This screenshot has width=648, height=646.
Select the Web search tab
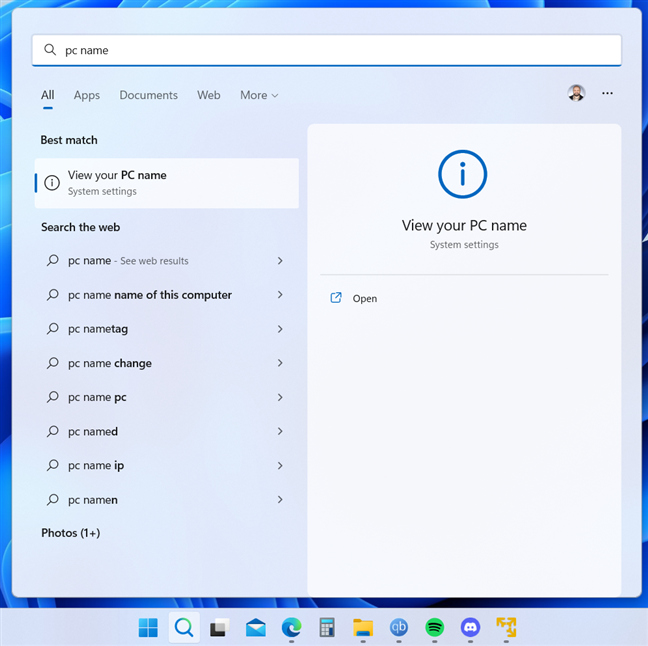[x=209, y=95]
